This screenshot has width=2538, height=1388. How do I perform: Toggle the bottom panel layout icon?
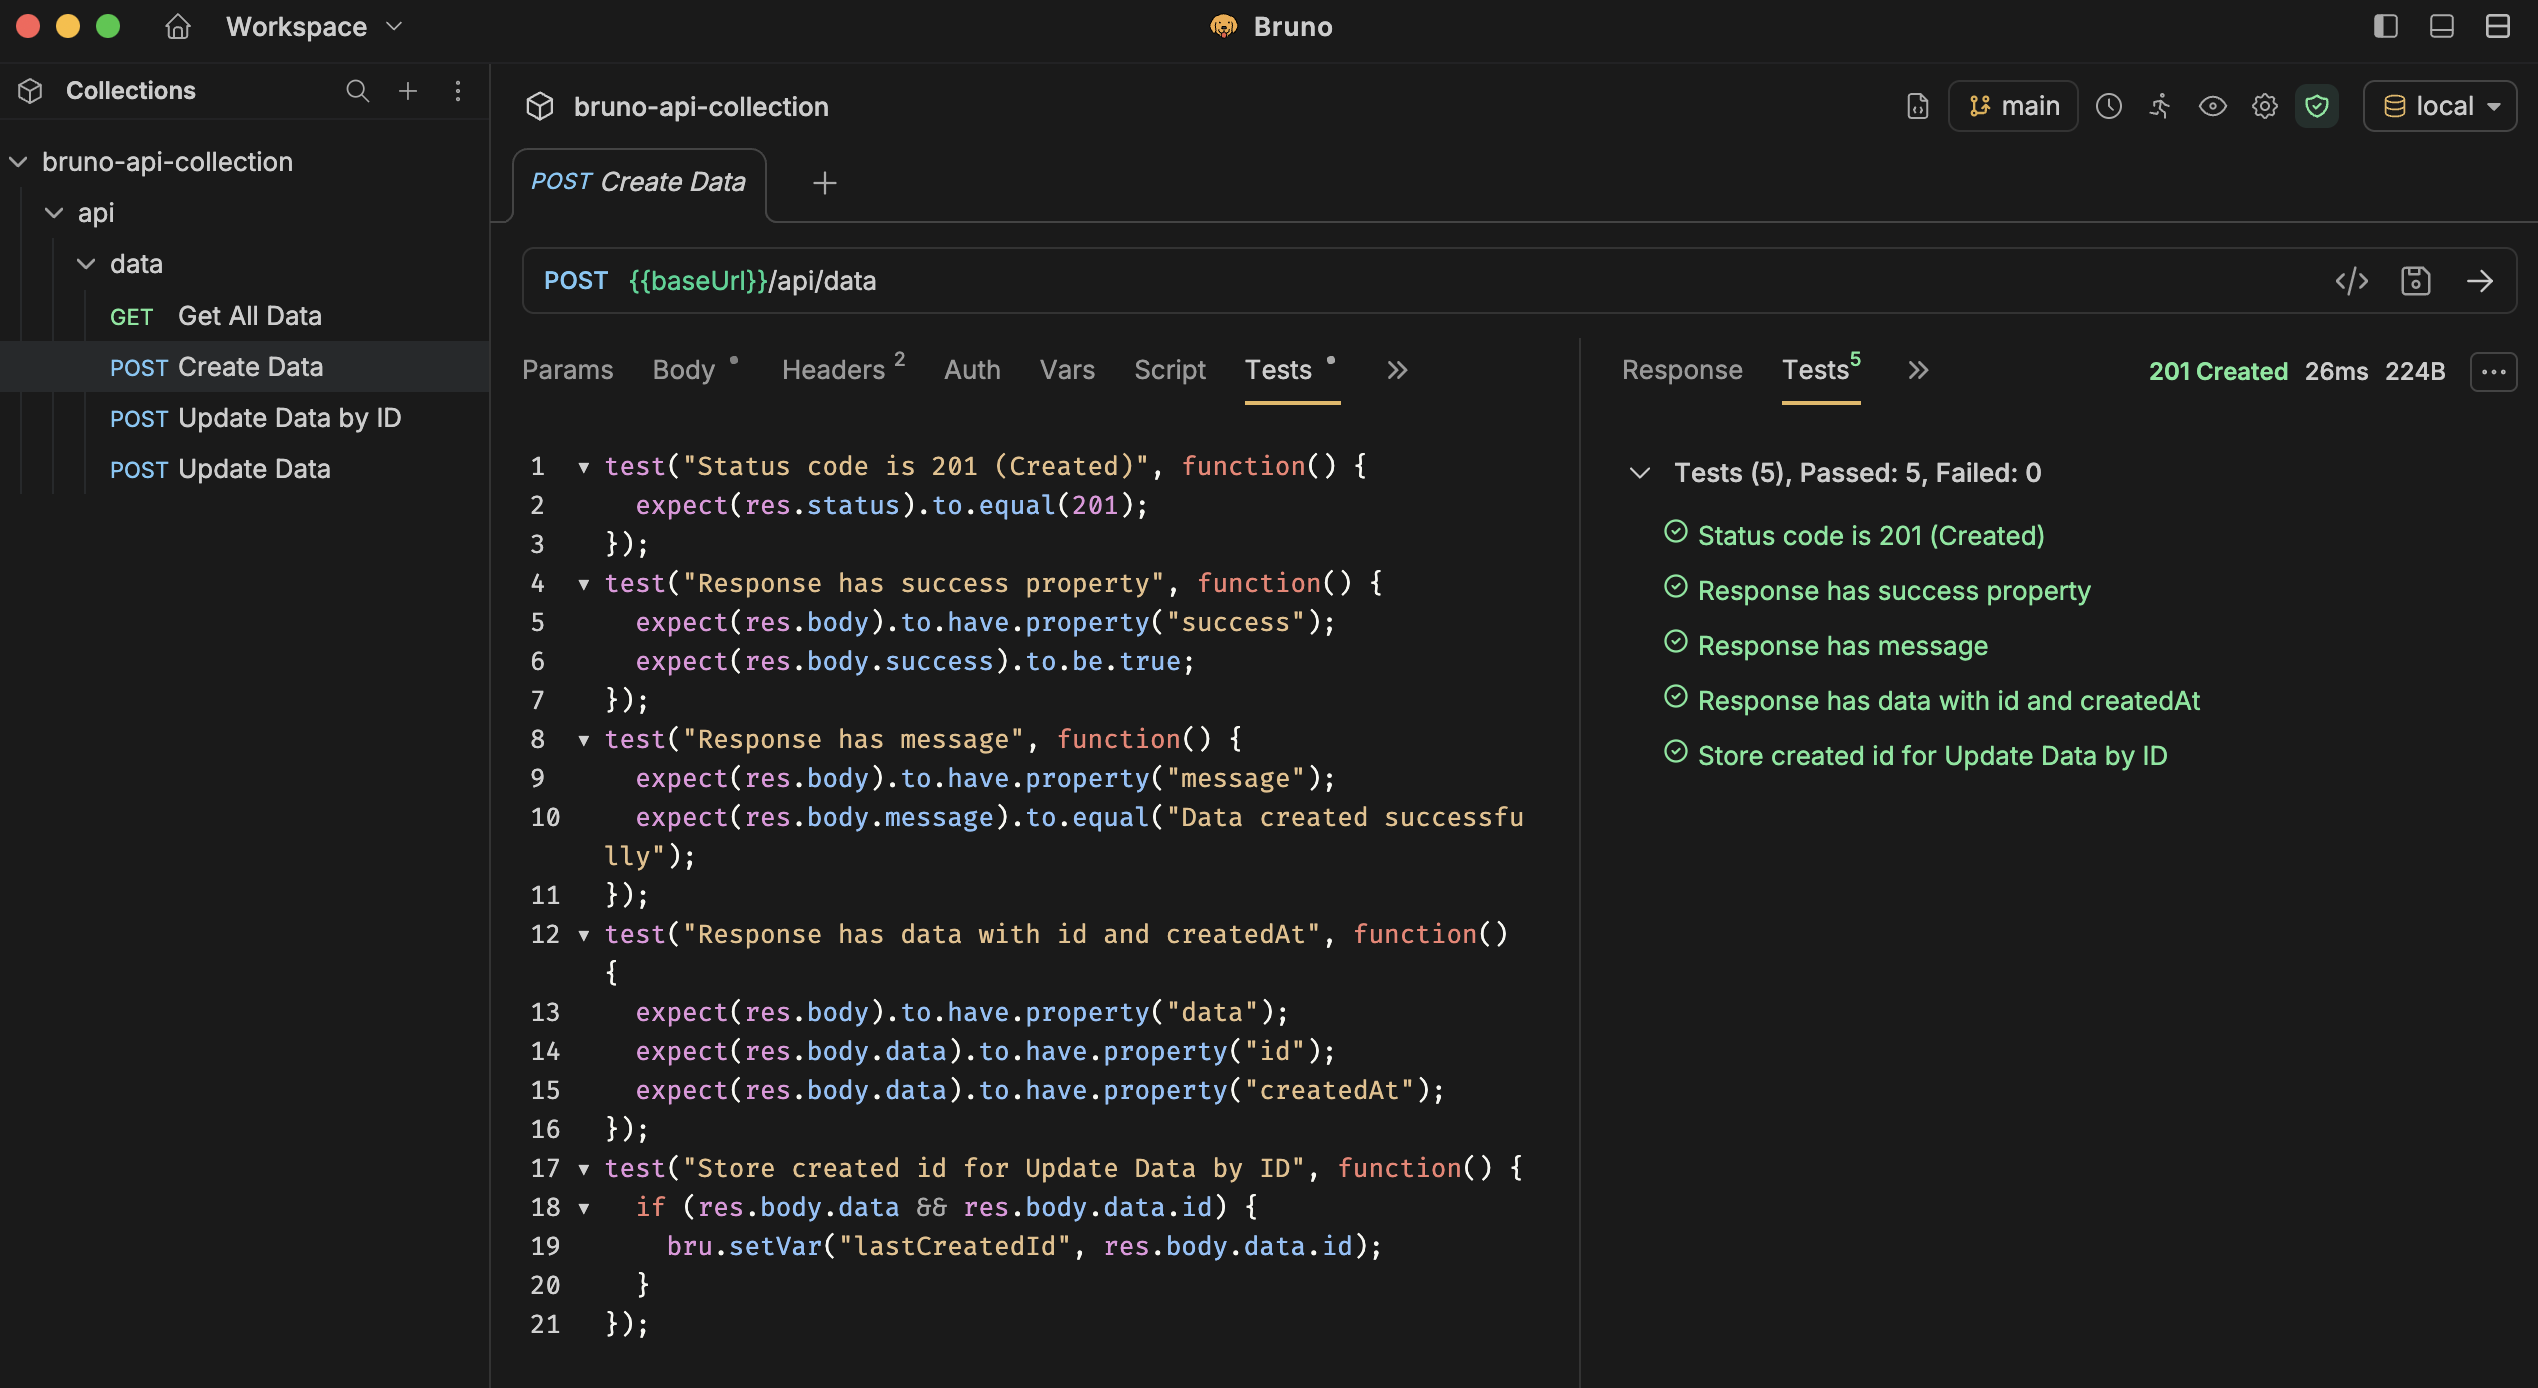[x=2441, y=26]
